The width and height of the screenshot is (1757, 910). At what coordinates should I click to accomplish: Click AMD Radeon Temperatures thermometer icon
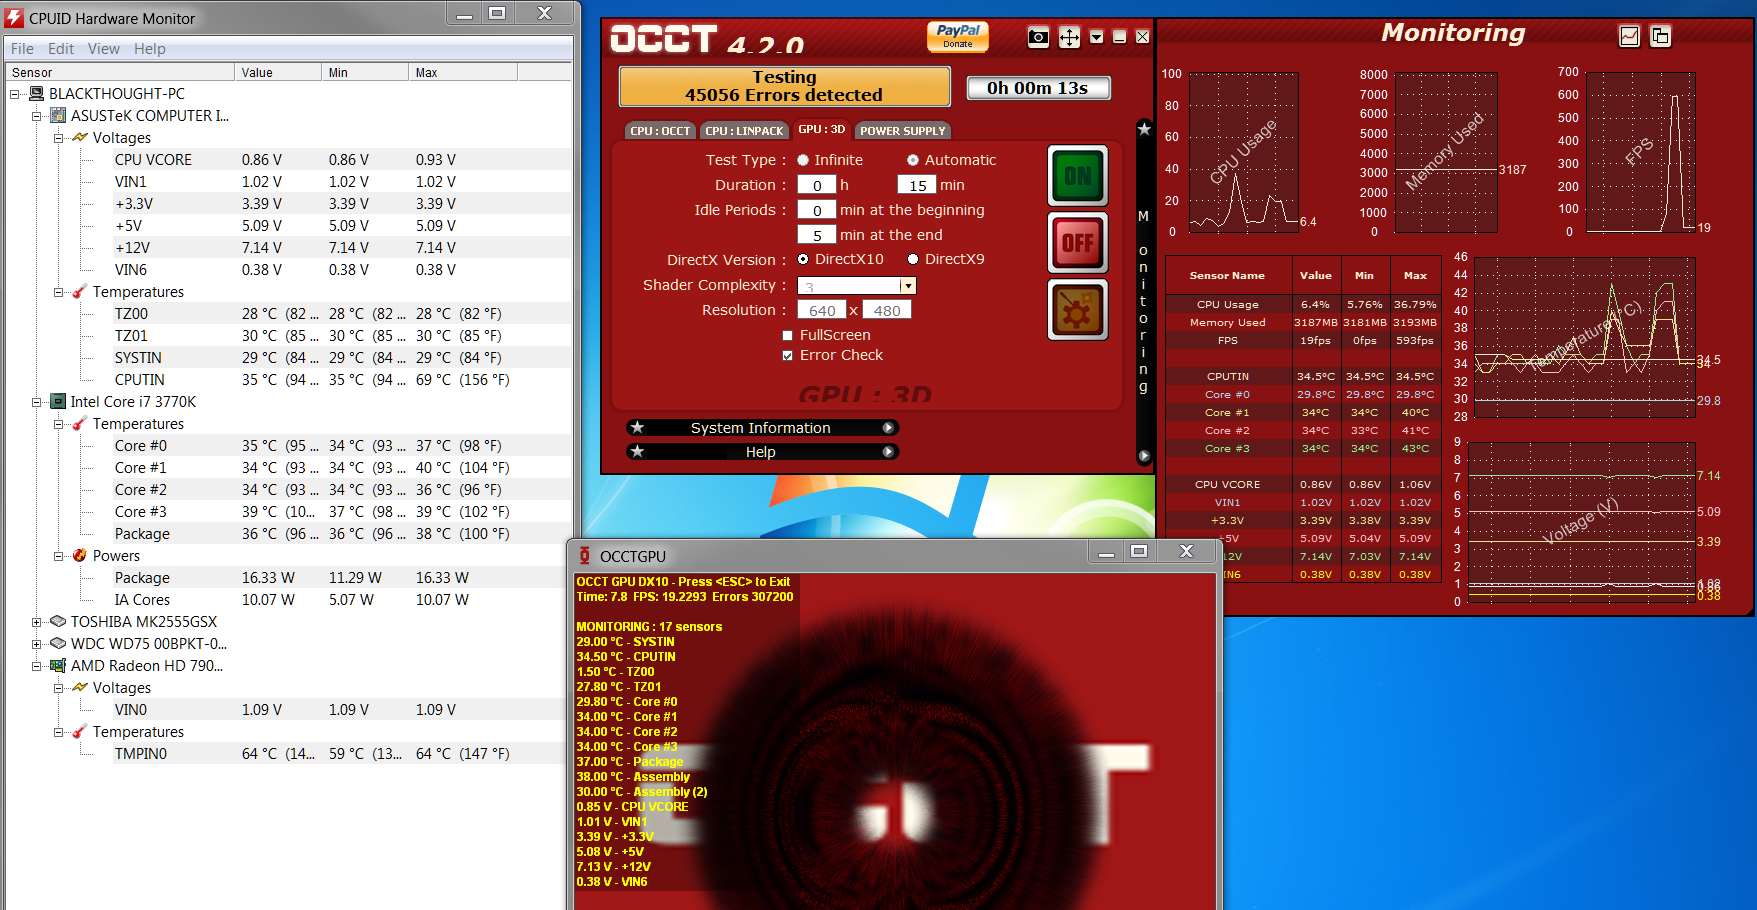(80, 732)
